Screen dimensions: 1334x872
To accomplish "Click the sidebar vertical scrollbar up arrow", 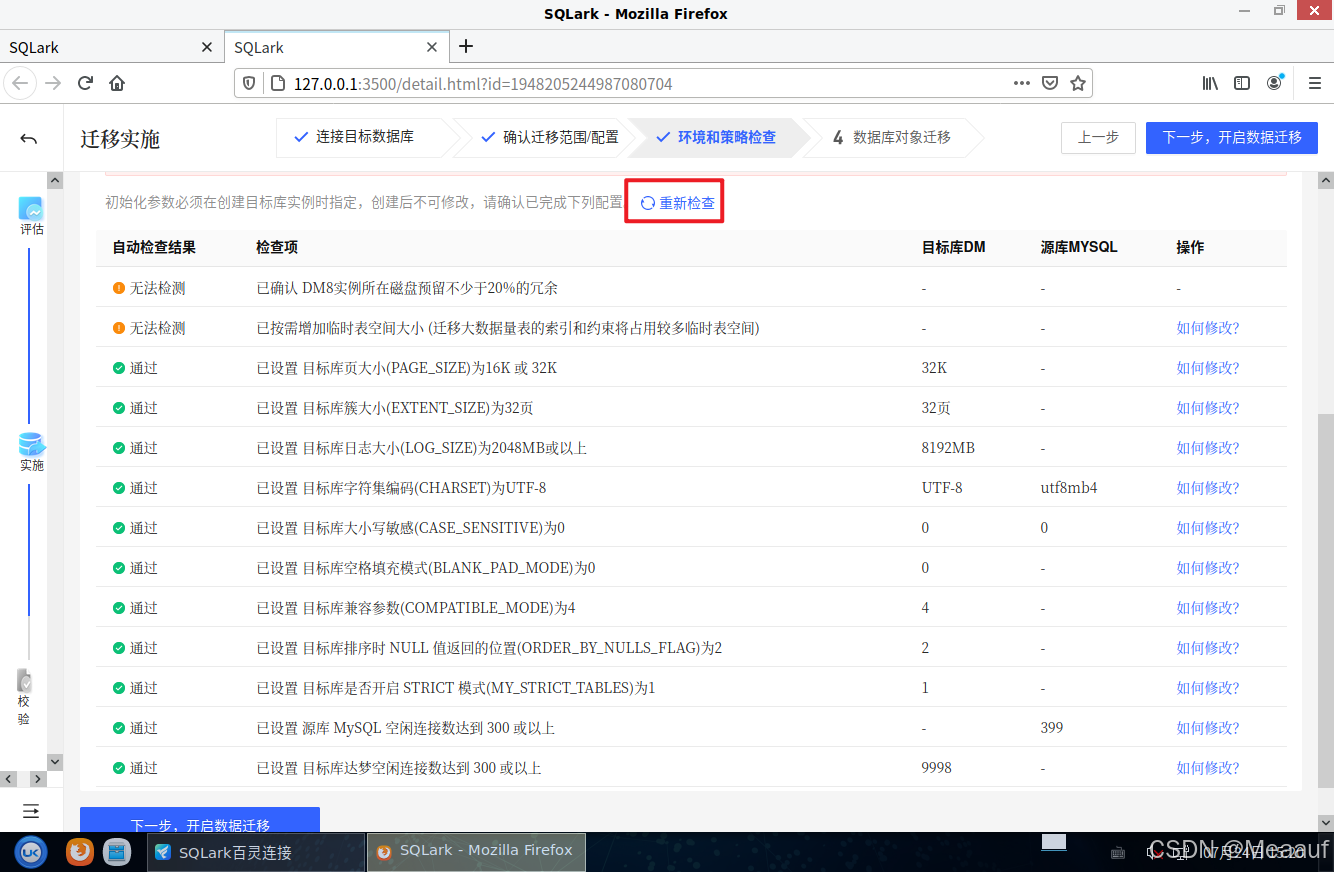I will [55, 181].
